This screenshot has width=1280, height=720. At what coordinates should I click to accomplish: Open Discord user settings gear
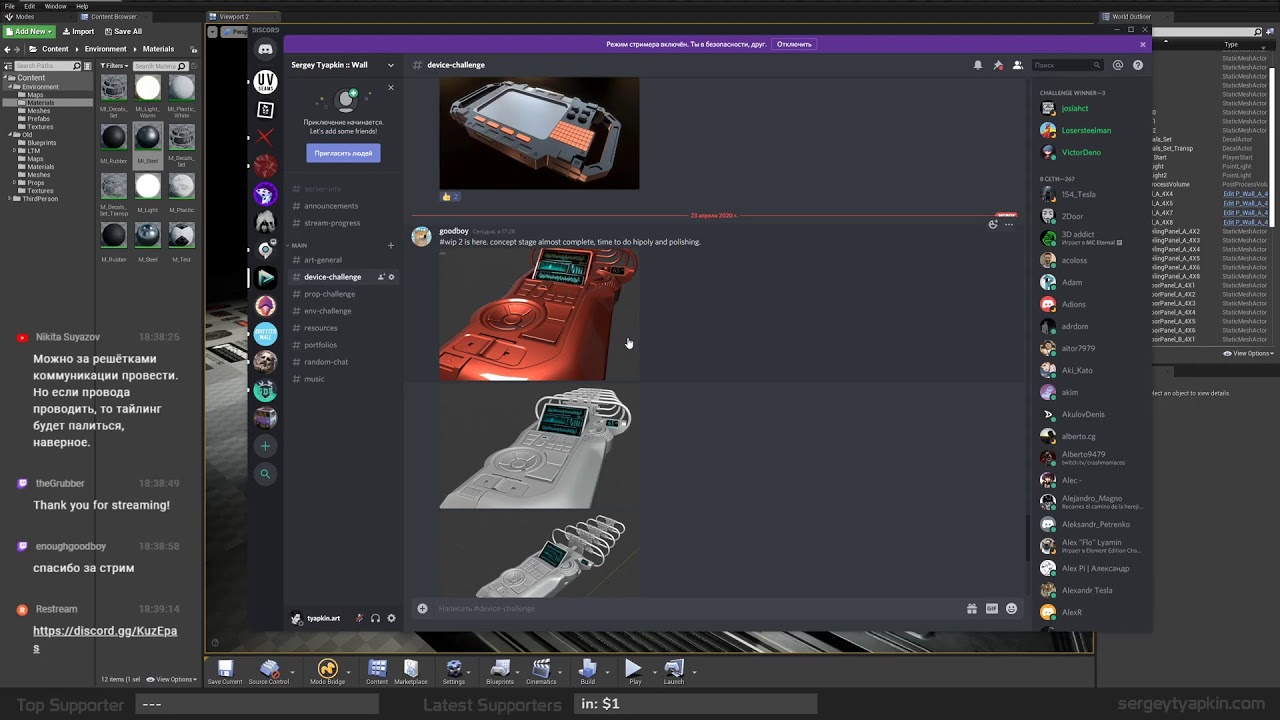(391, 618)
